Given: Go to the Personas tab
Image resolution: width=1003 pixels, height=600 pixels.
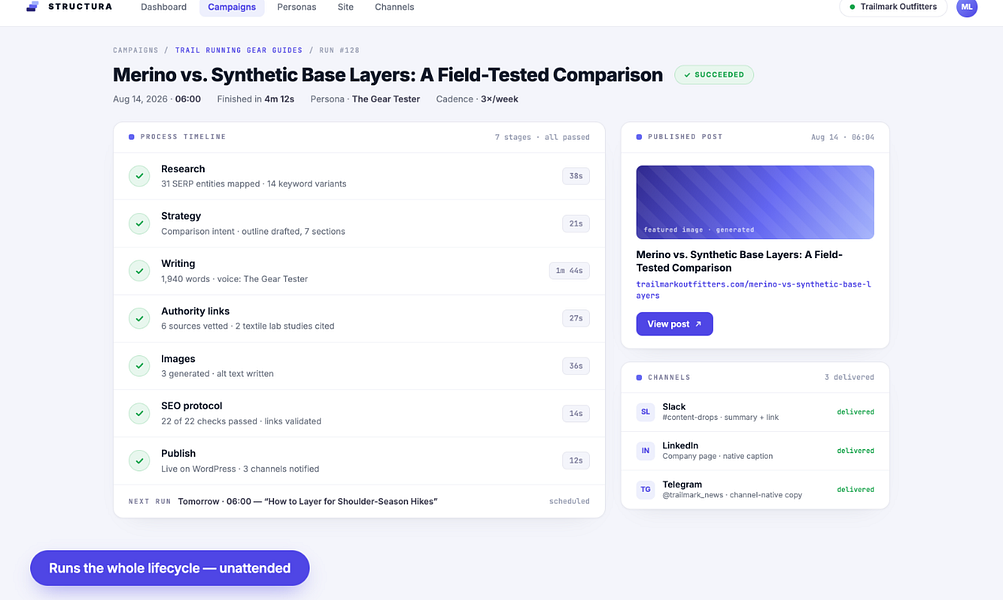Looking at the screenshot, I should coord(297,7).
